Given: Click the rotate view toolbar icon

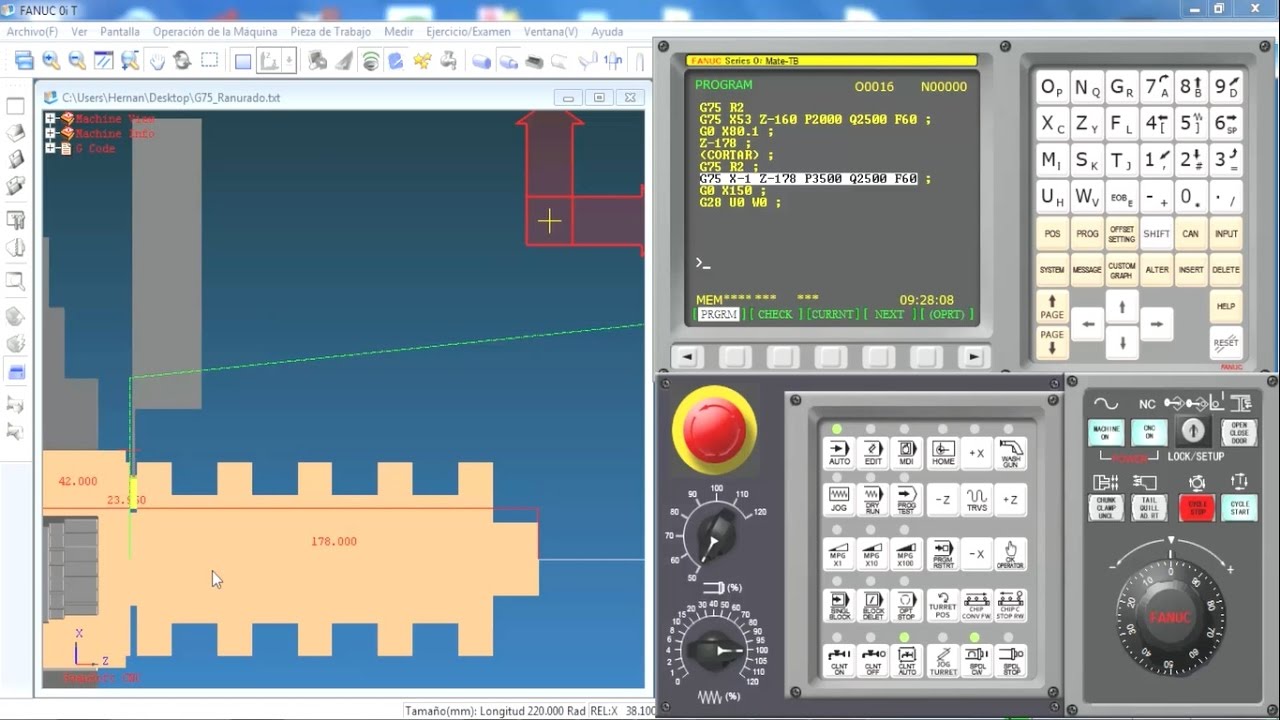Looking at the screenshot, I should coord(182,61).
